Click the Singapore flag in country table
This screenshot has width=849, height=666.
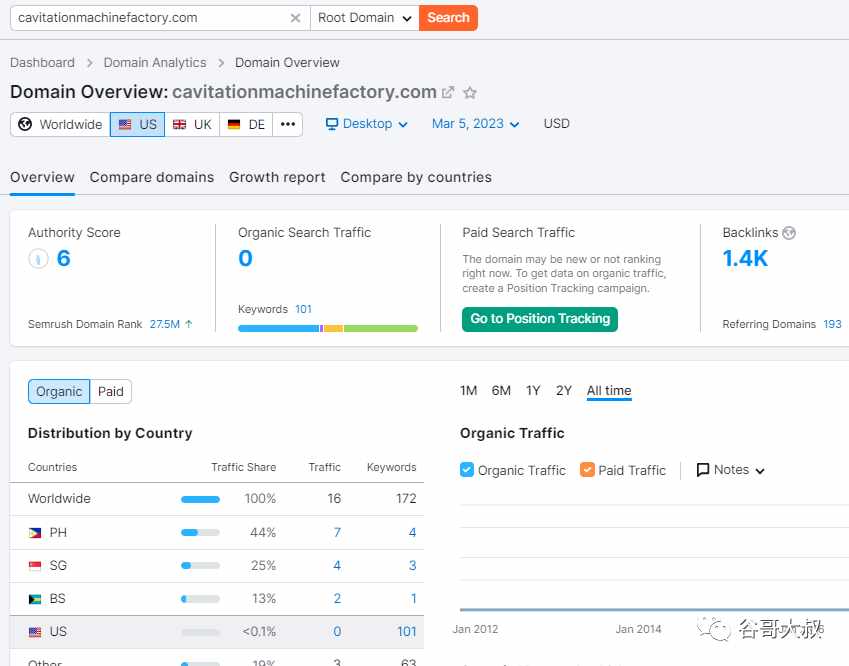(35, 566)
